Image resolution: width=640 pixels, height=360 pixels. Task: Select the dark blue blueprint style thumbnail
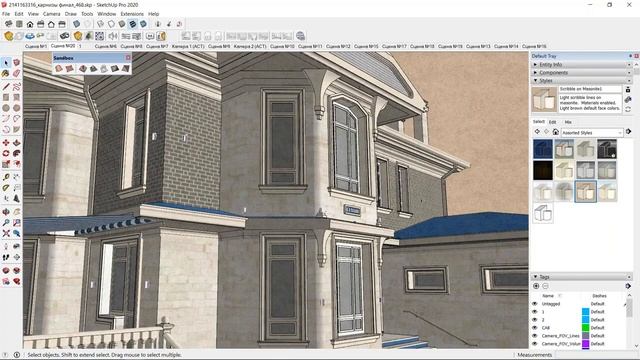click(x=543, y=149)
